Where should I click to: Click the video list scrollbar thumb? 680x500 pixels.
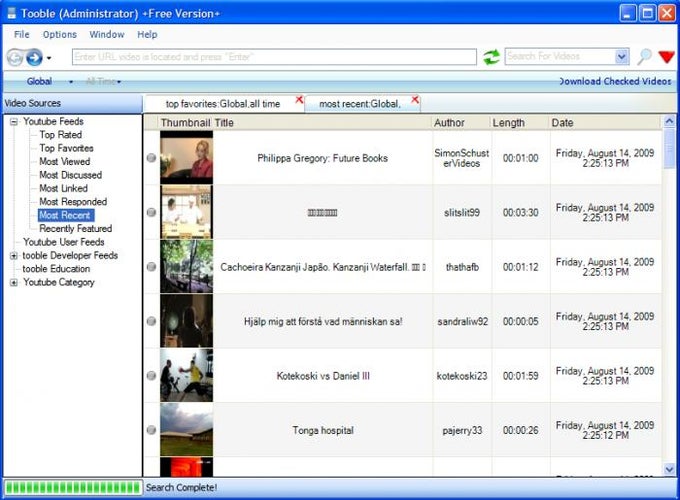click(x=669, y=148)
